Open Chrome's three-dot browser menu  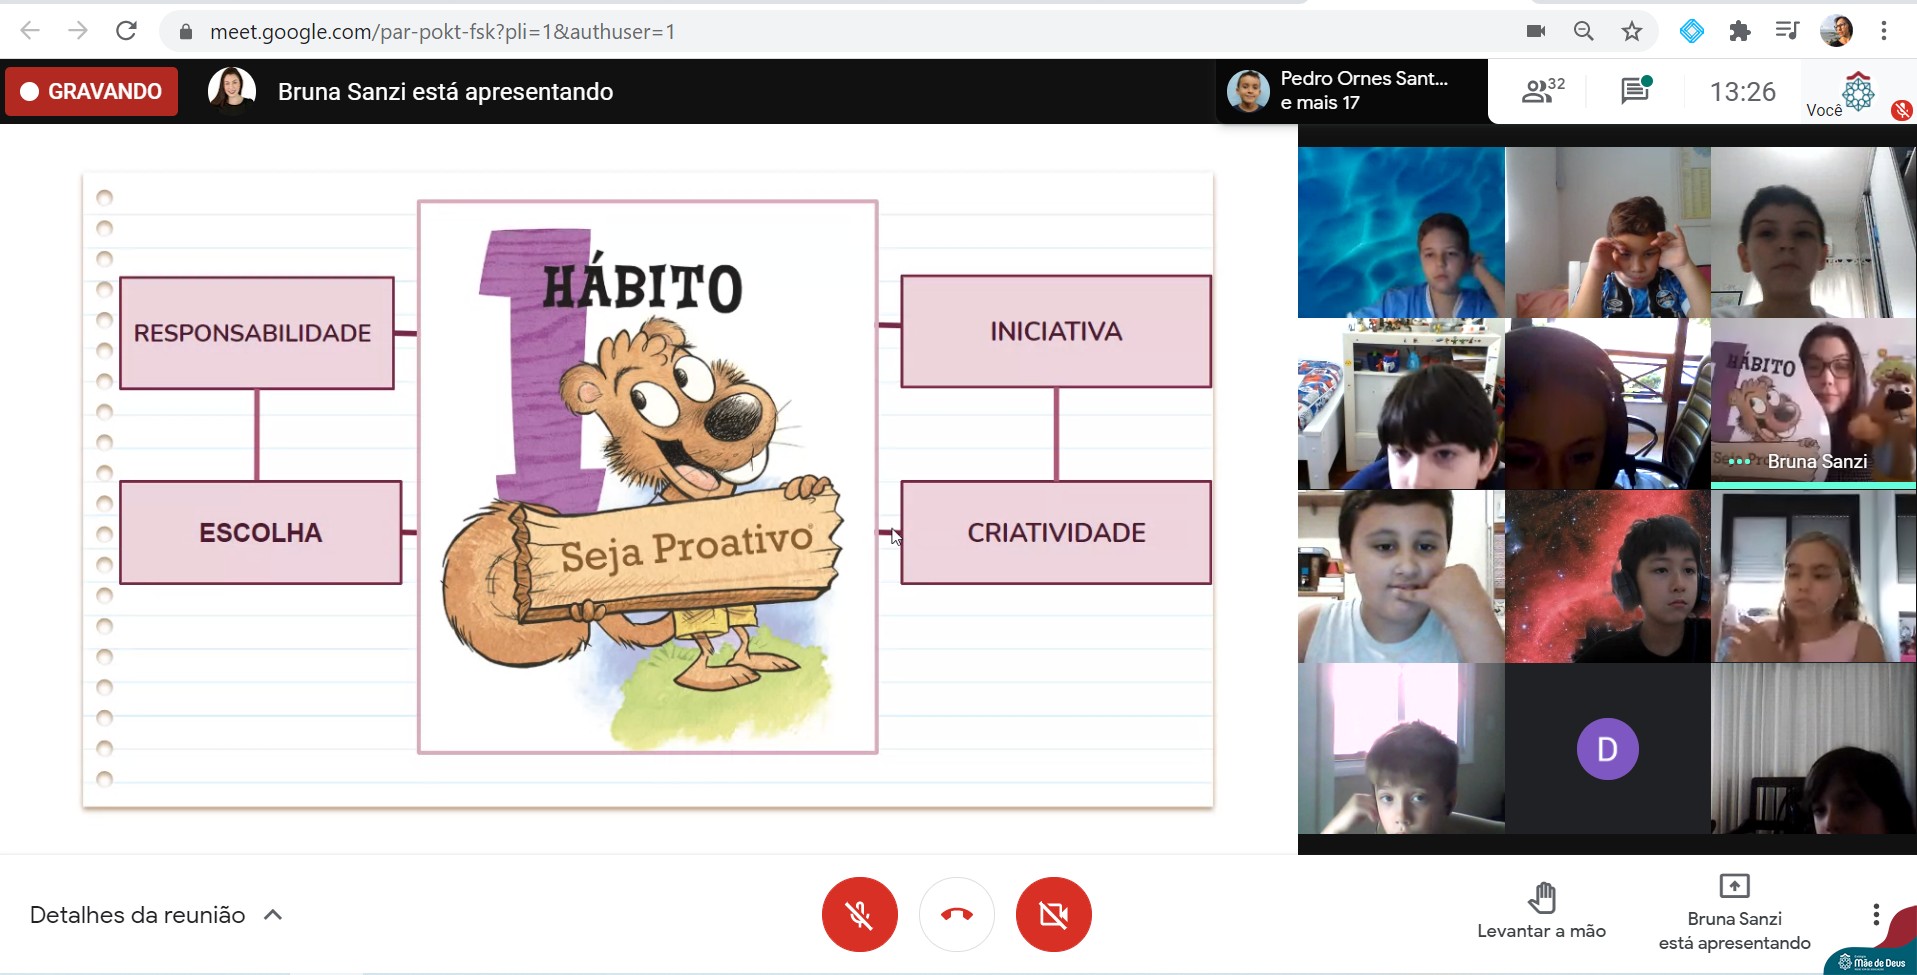(1884, 32)
